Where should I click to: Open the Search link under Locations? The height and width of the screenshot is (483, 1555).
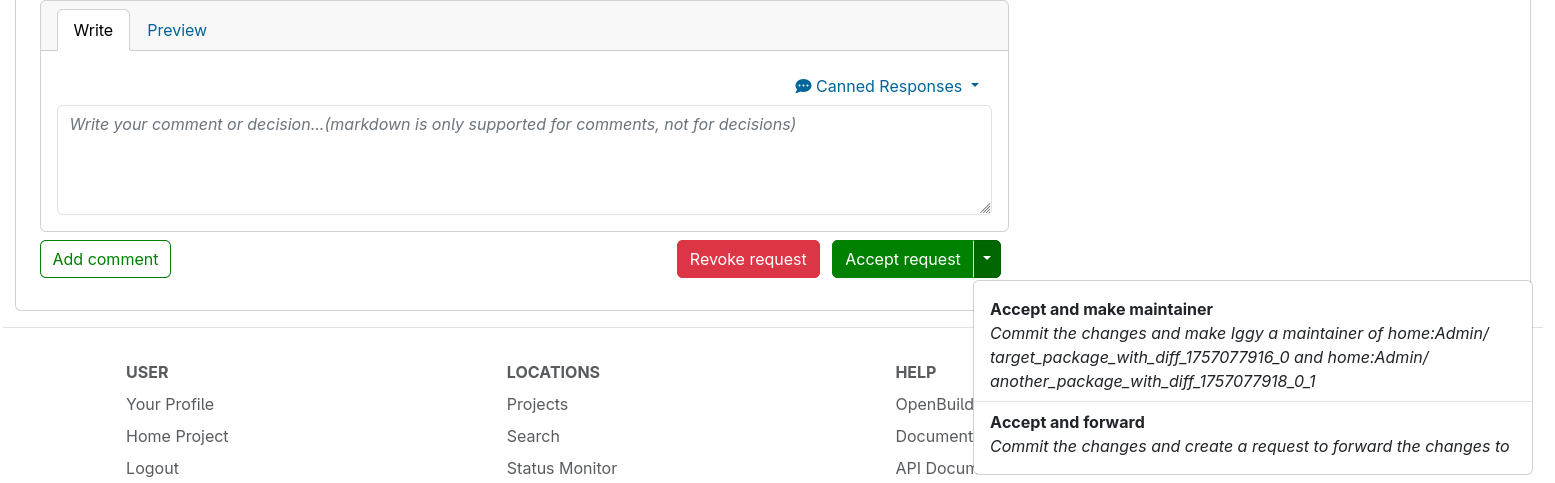[533, 436]
